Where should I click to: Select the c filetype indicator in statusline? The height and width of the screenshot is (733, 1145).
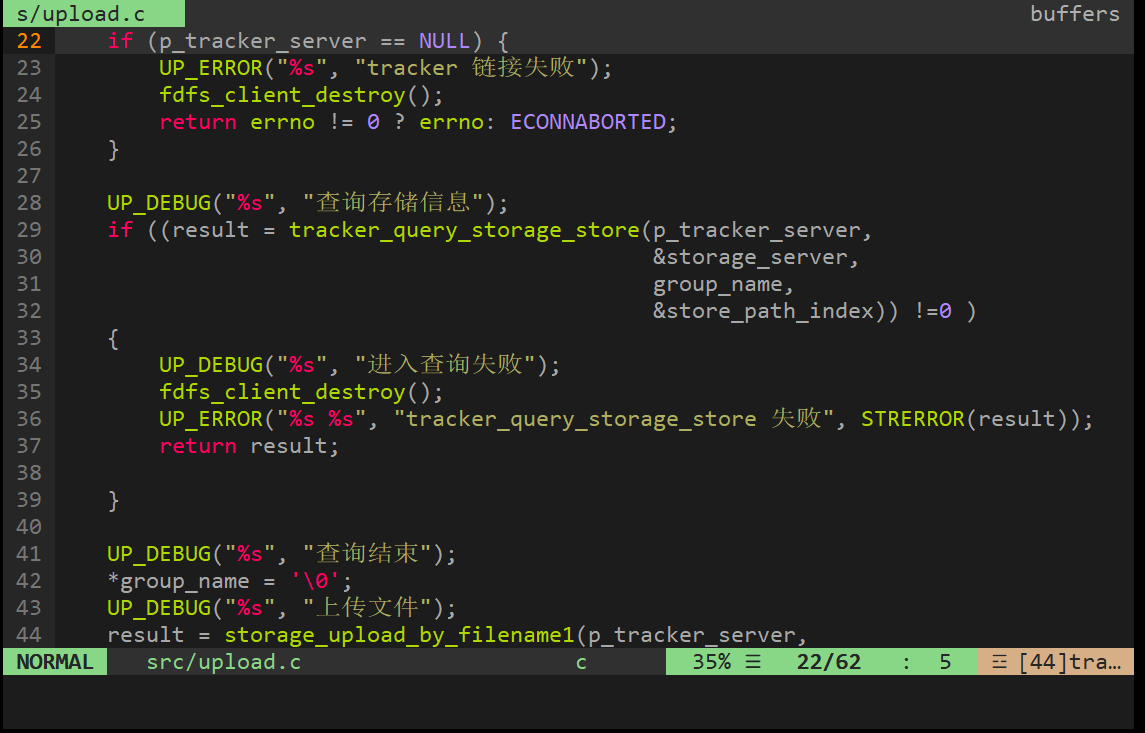[580, 661]
